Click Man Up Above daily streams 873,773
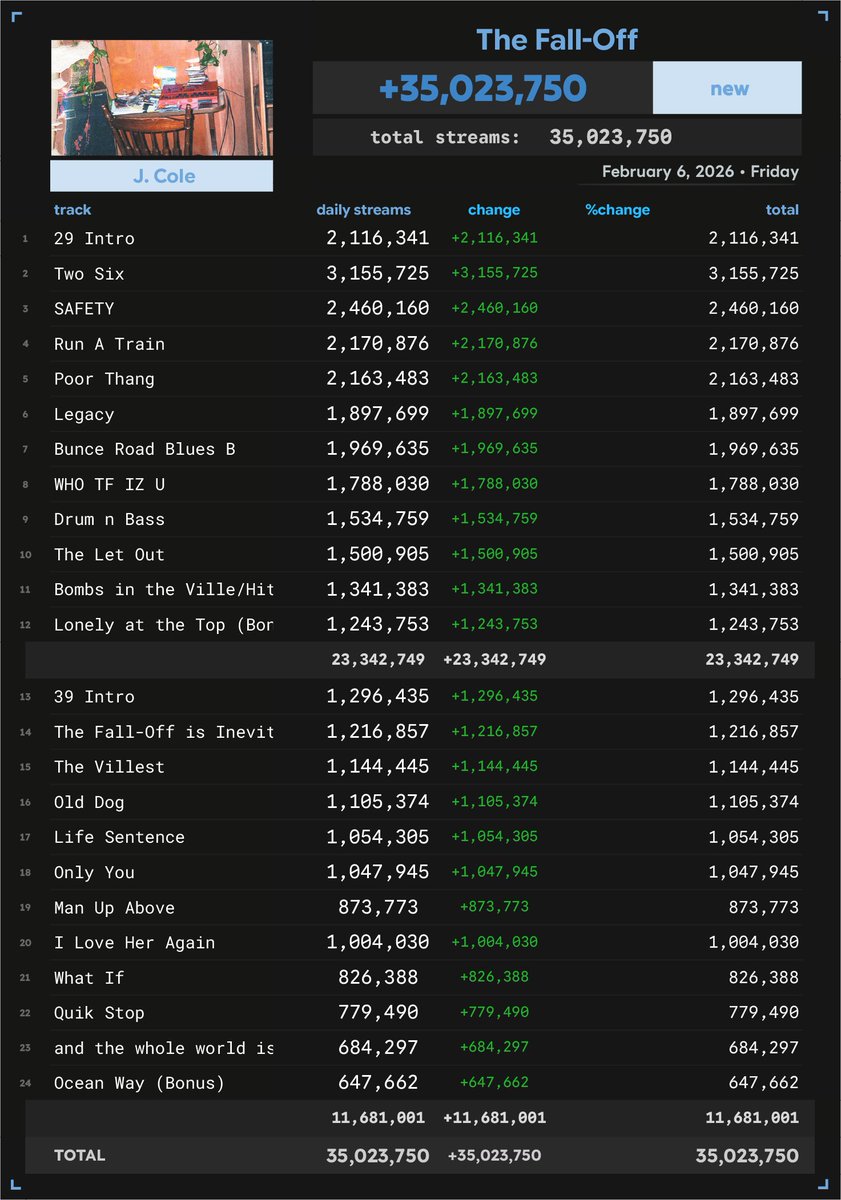 [378, 907]
